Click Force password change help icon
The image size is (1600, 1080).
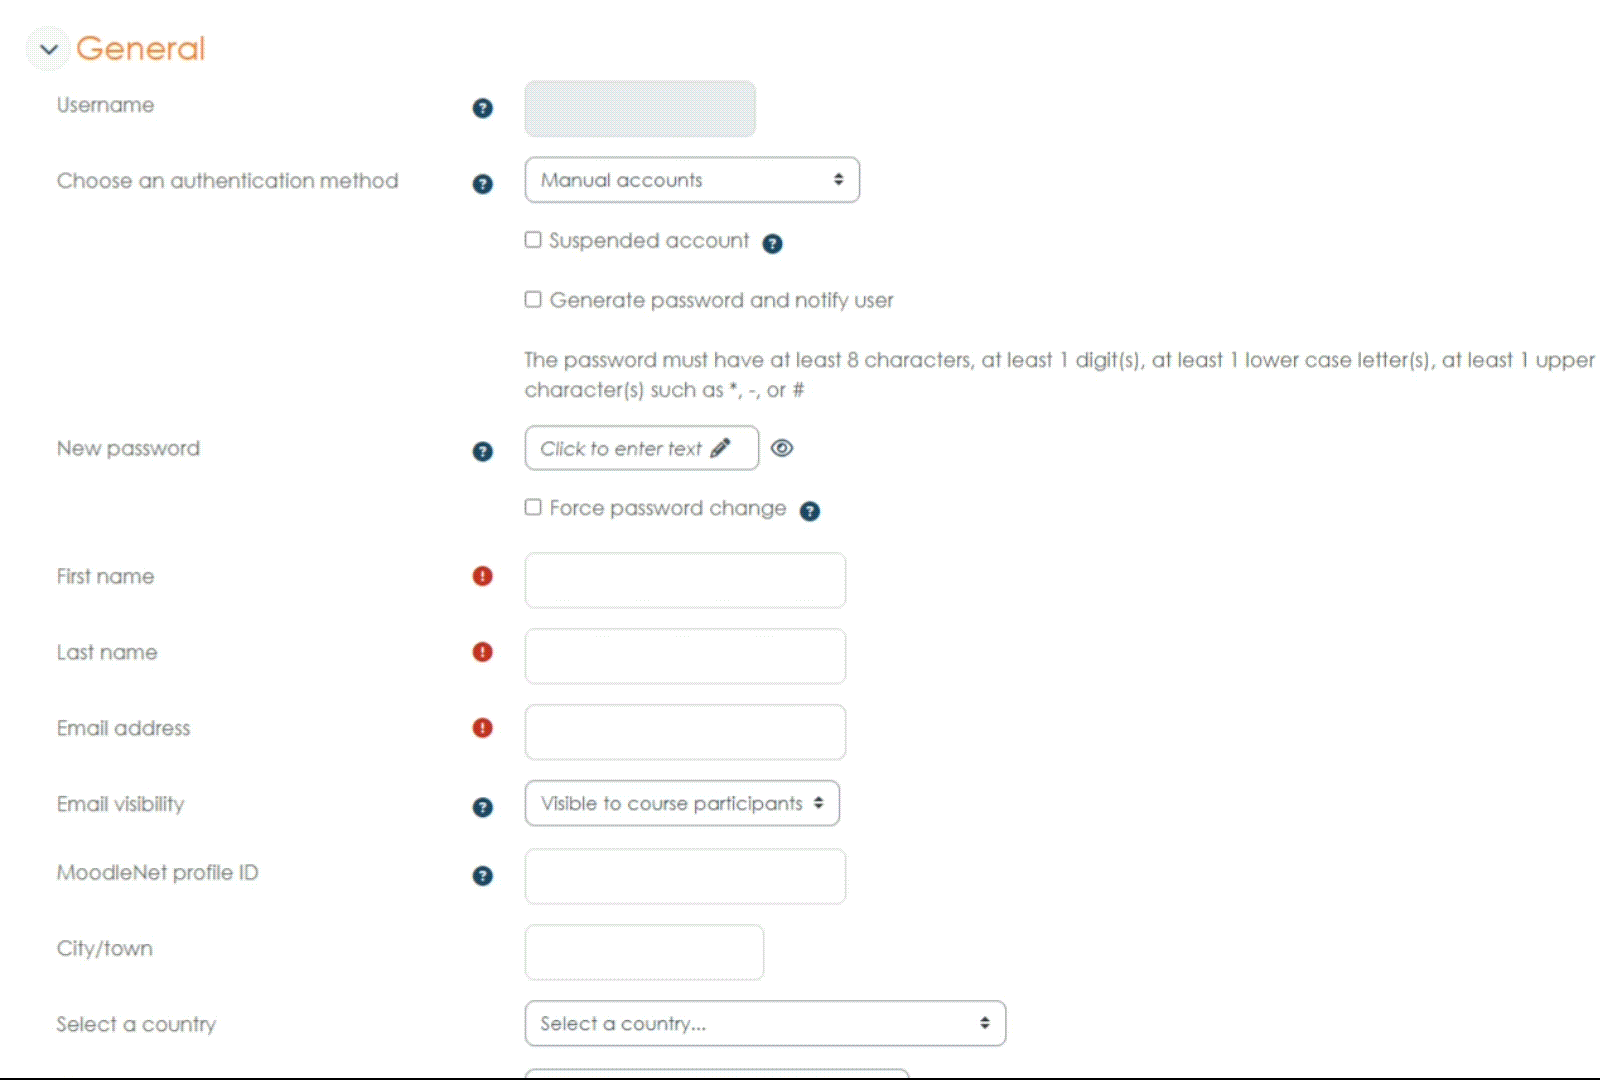810,511
